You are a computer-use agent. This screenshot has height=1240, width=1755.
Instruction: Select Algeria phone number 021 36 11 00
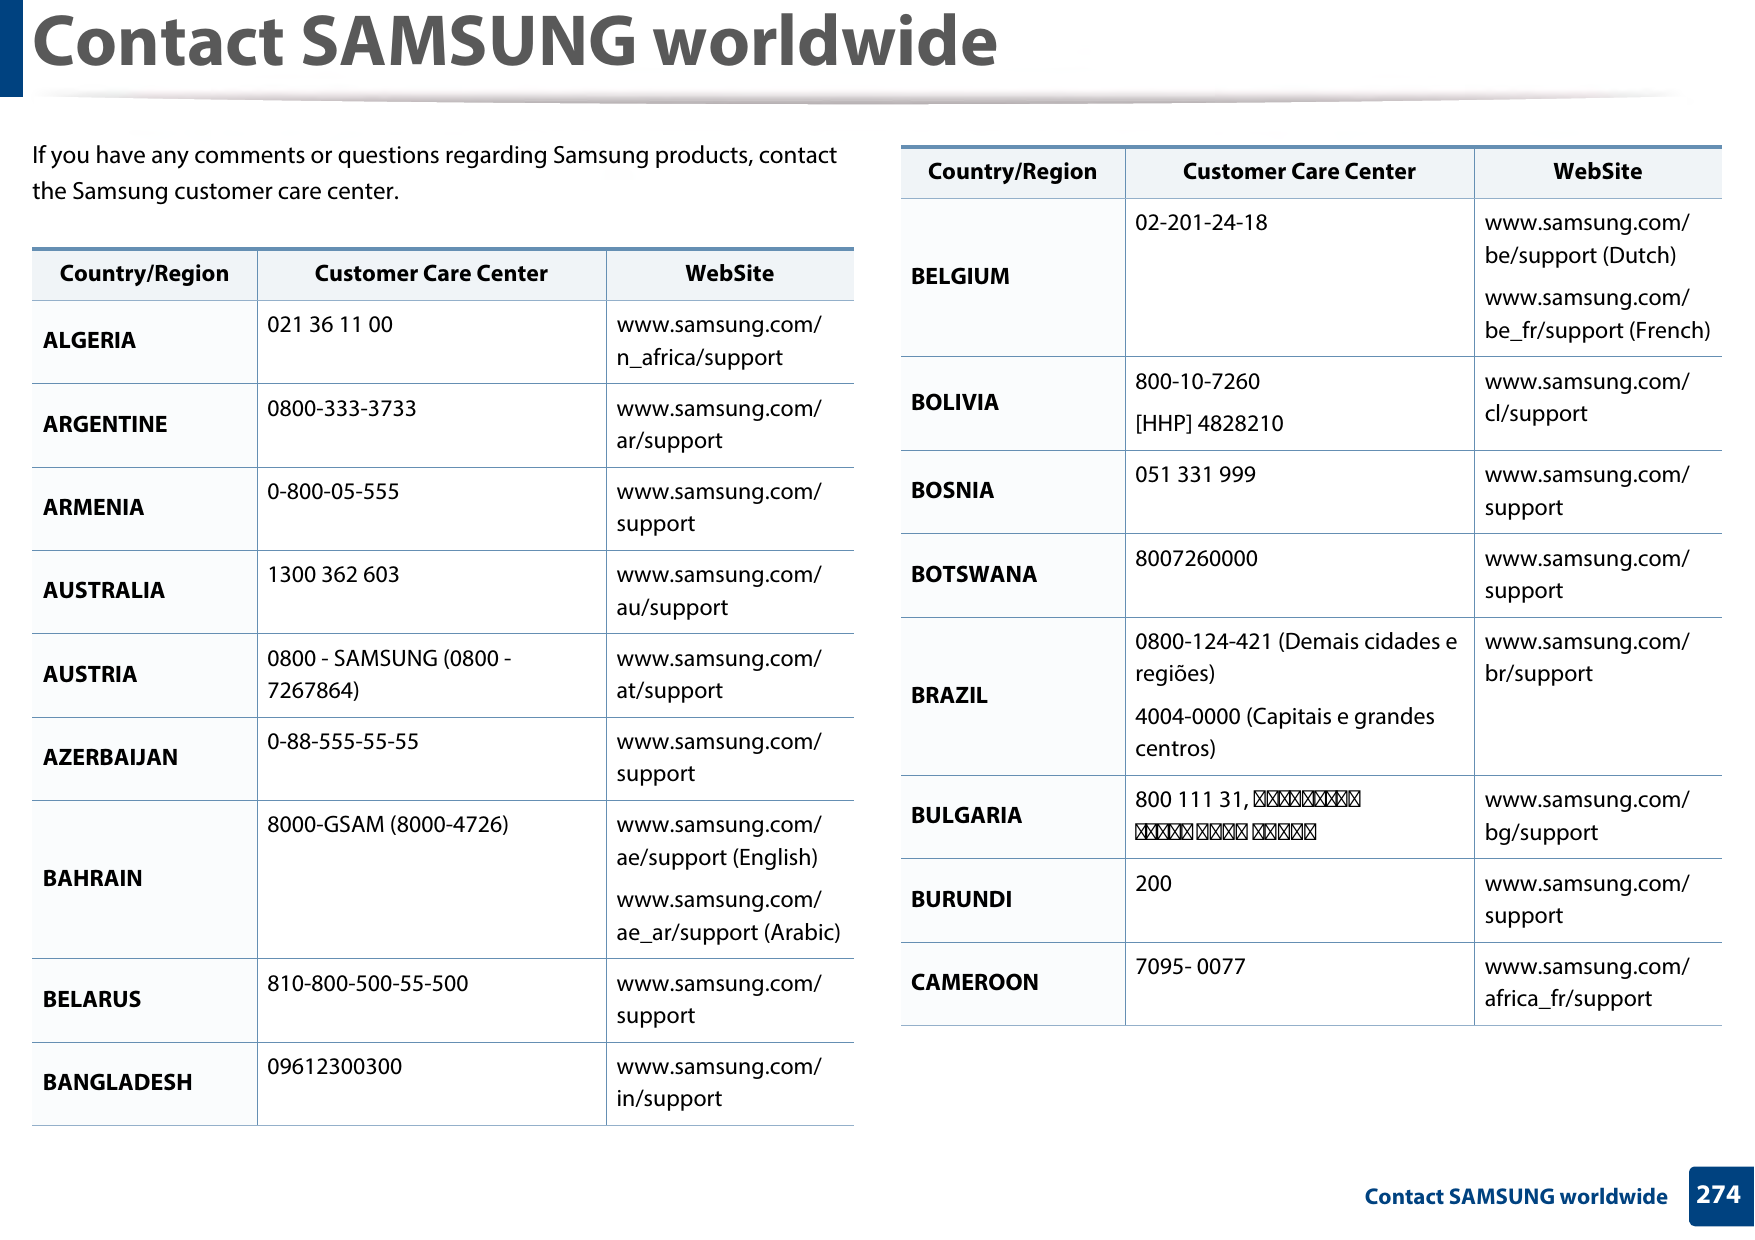pyautogui.click(x=330, y=325)
